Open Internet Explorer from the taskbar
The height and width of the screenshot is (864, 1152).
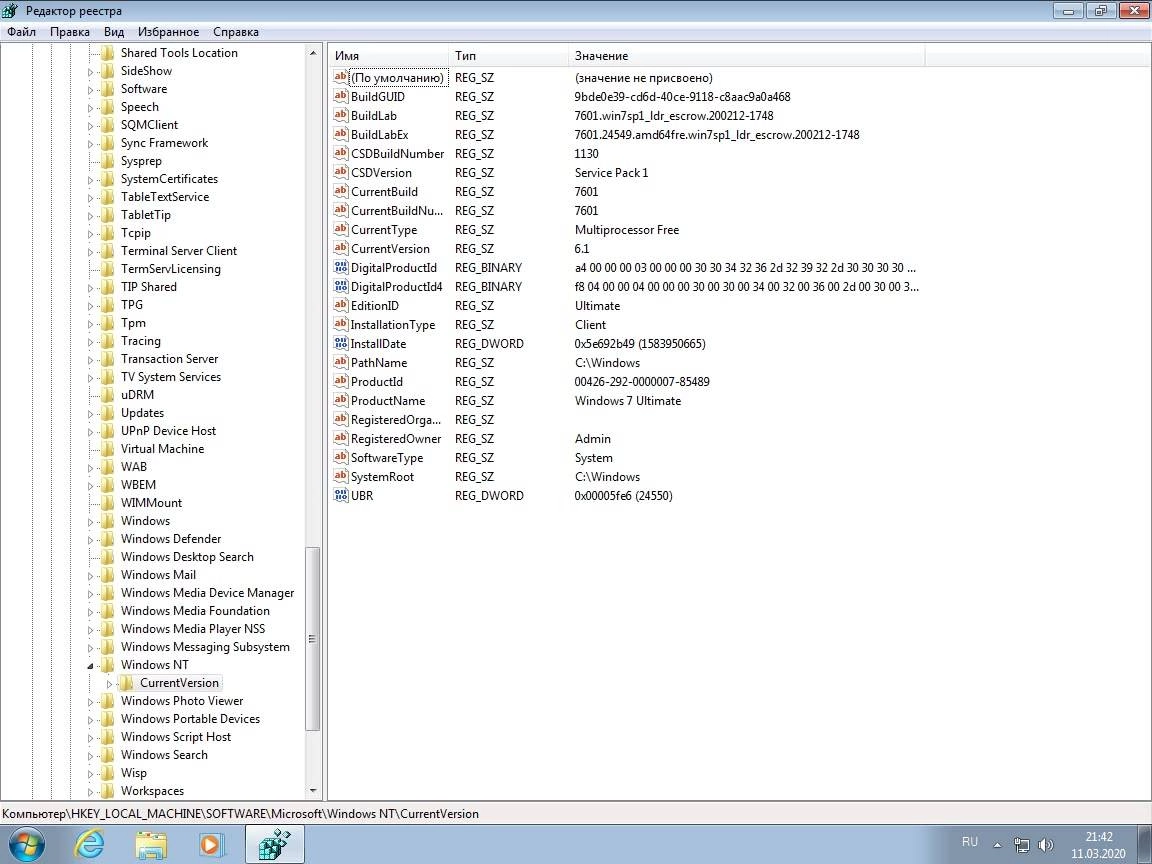pos(89,844)
